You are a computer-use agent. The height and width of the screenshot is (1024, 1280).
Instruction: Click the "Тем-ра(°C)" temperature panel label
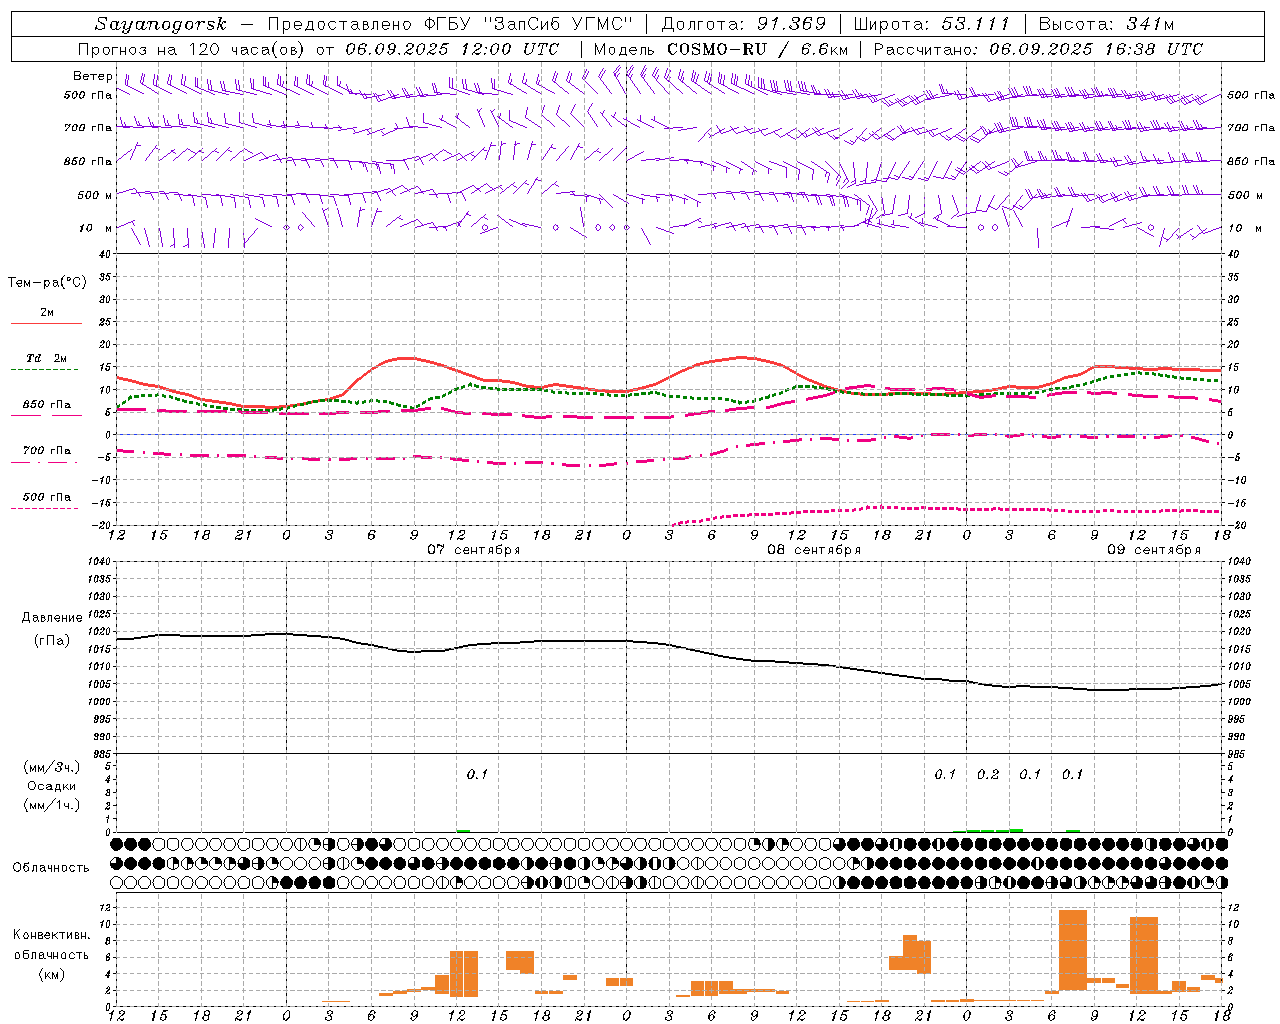(48, 283)
